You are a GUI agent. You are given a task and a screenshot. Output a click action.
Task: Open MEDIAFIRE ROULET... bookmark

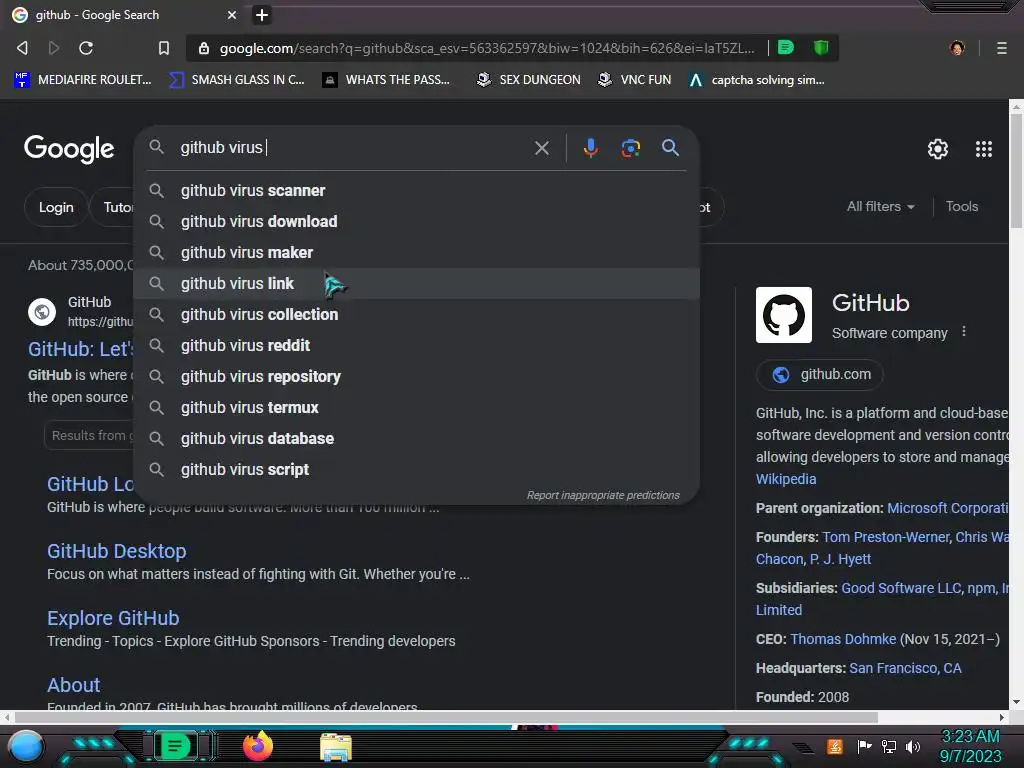(82, 80)
